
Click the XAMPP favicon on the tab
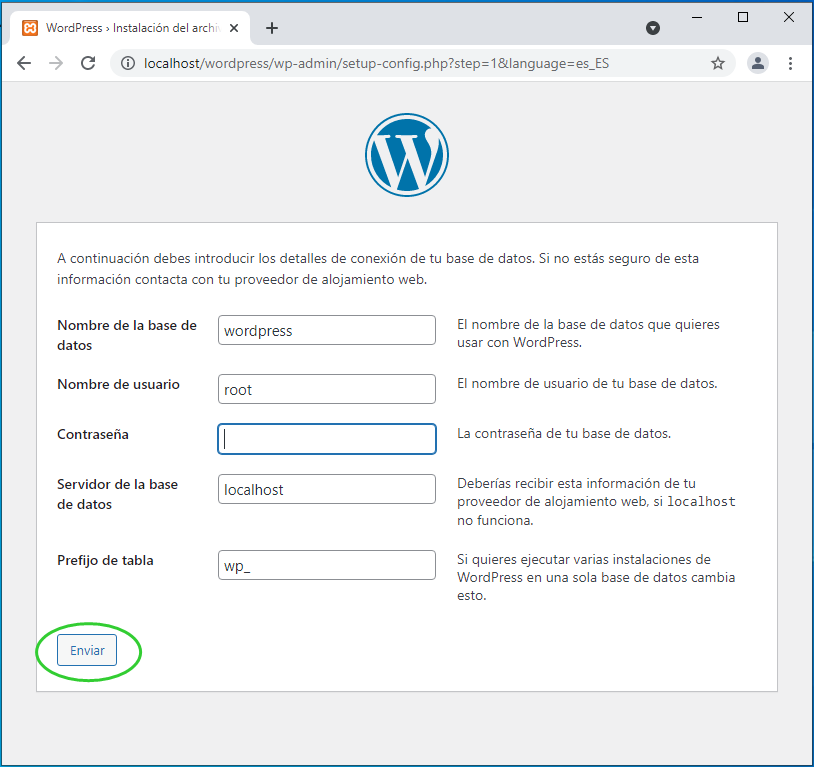30,28
